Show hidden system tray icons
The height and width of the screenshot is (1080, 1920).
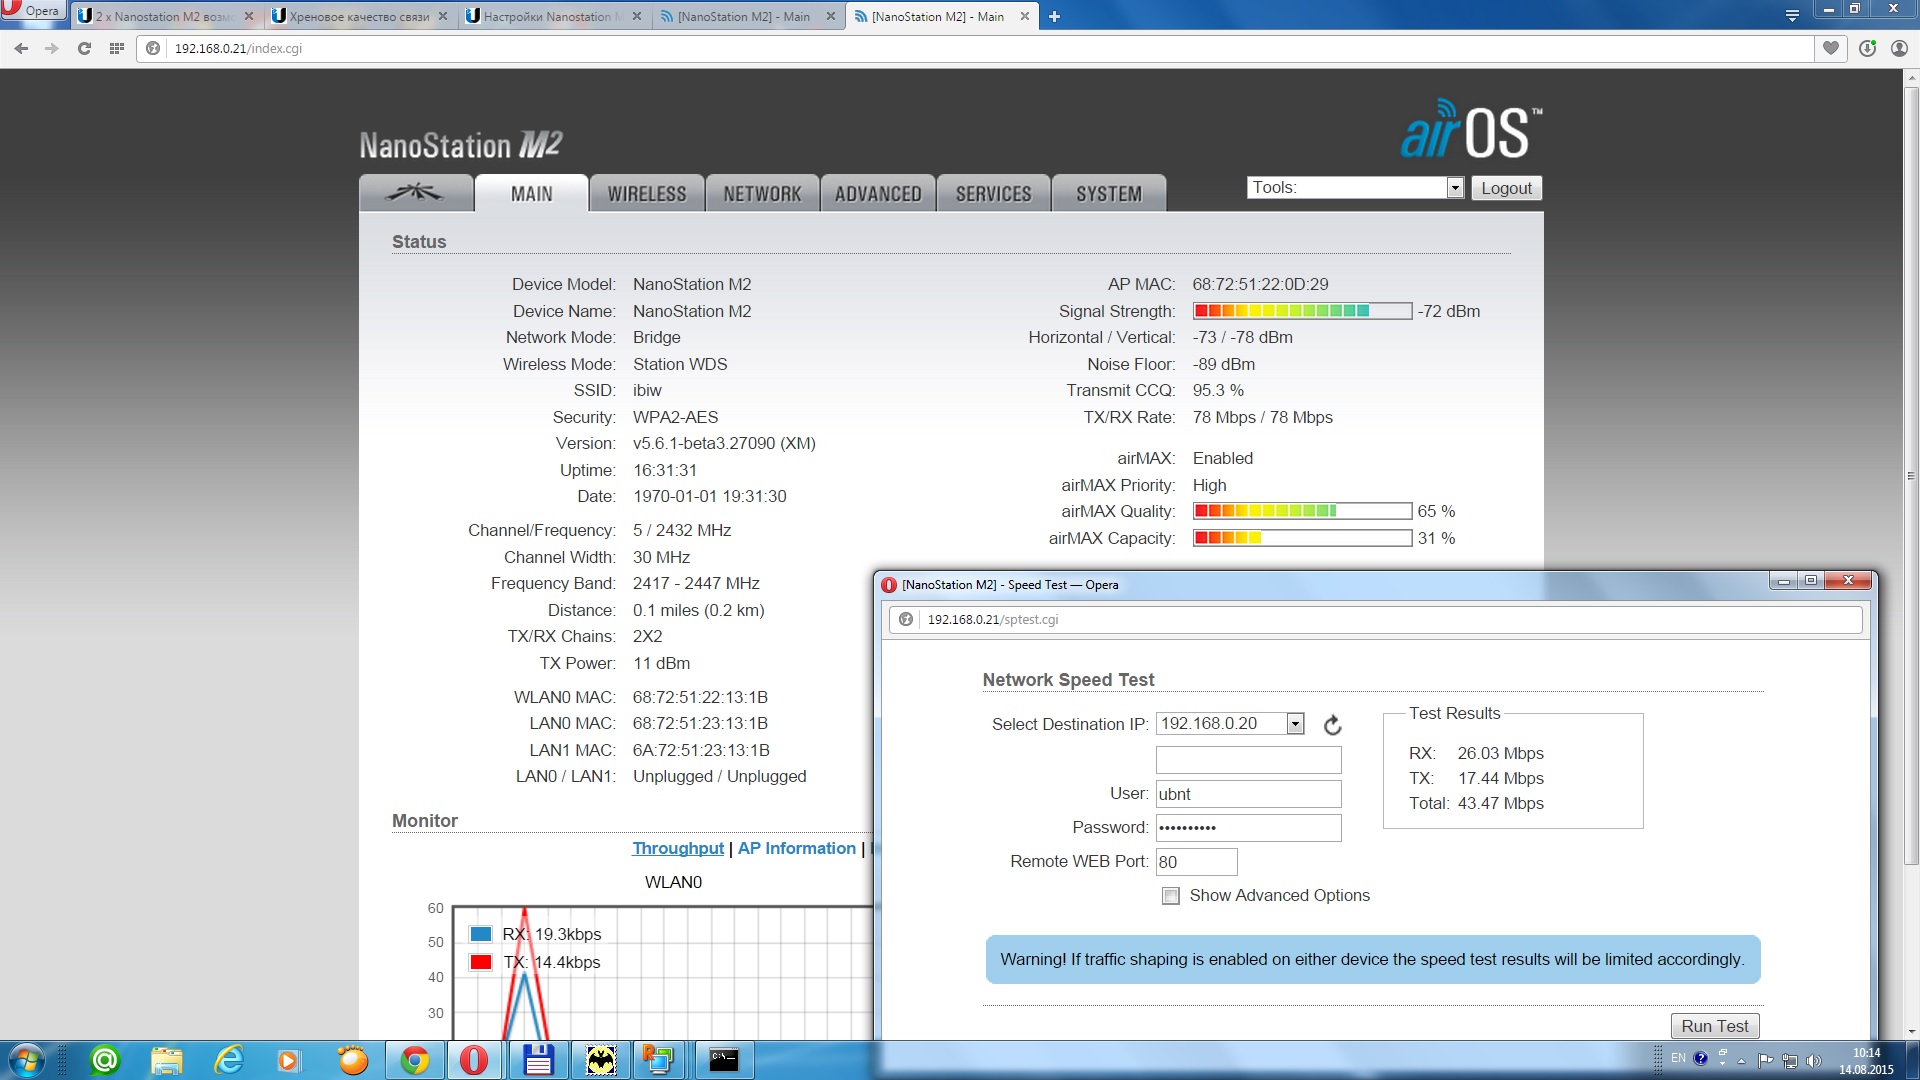[x=1741, y=1060]
